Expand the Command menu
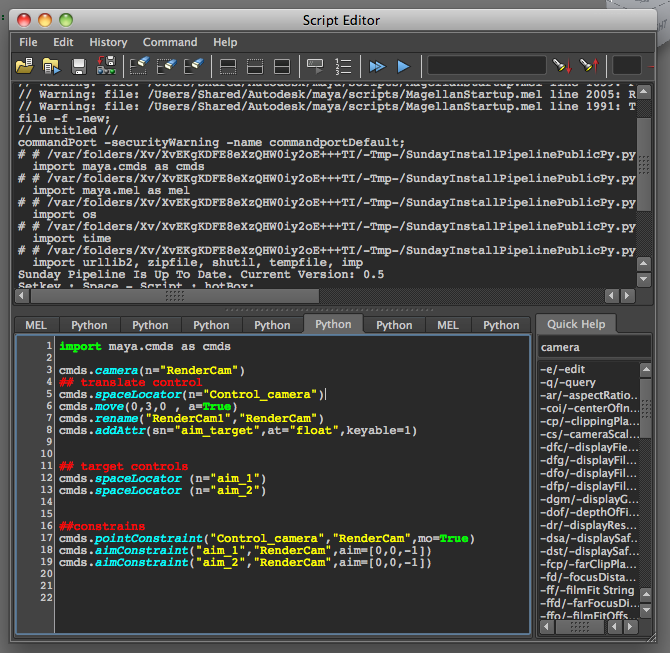The width and height of the screenshot is (670, 653). coord(170,42)
